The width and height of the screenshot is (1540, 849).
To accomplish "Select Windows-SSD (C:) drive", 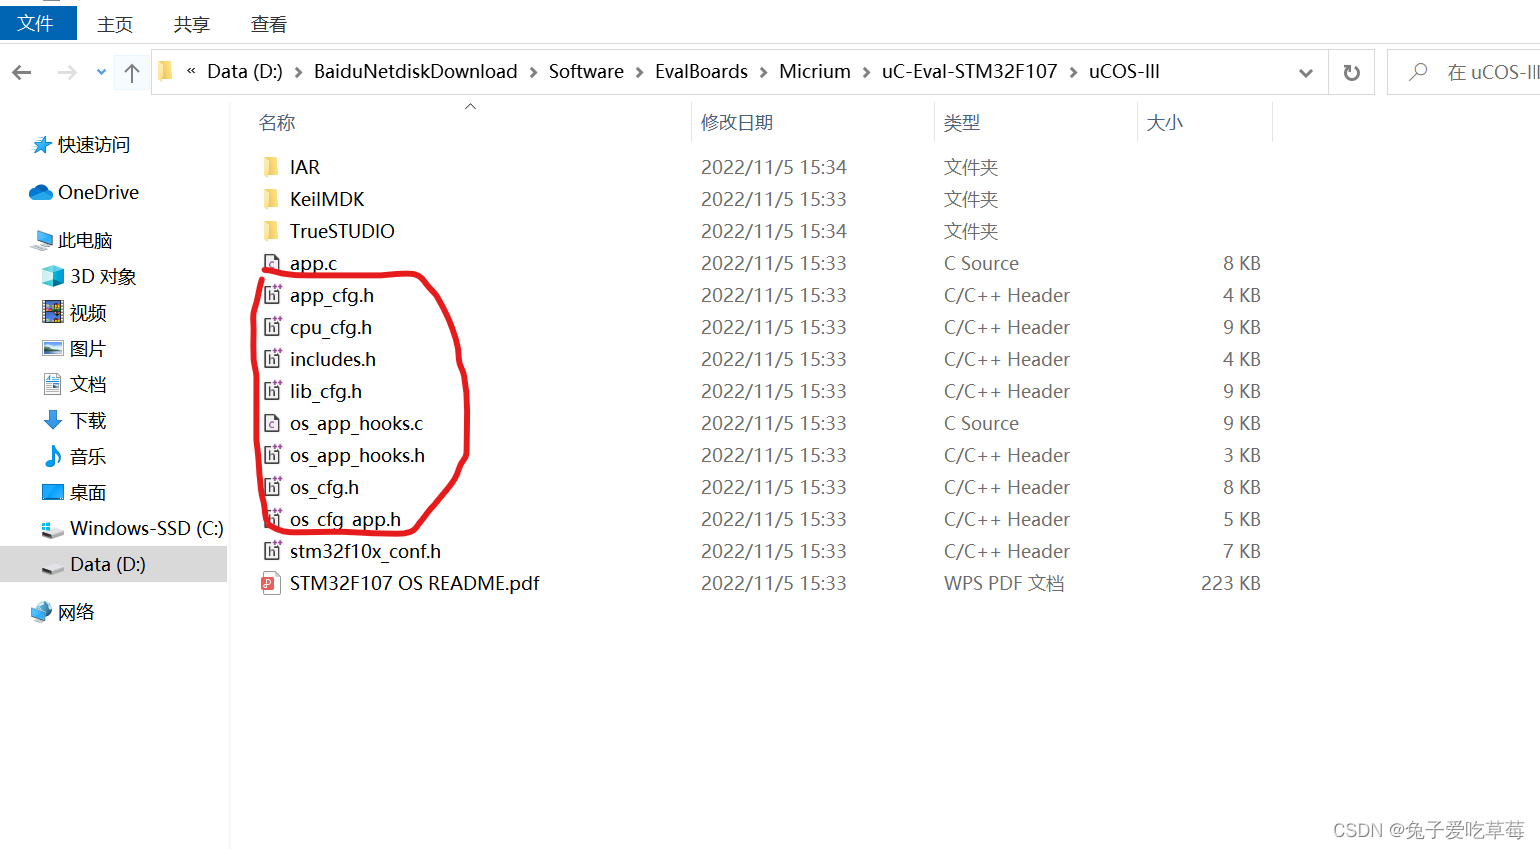I will point(146,528).
